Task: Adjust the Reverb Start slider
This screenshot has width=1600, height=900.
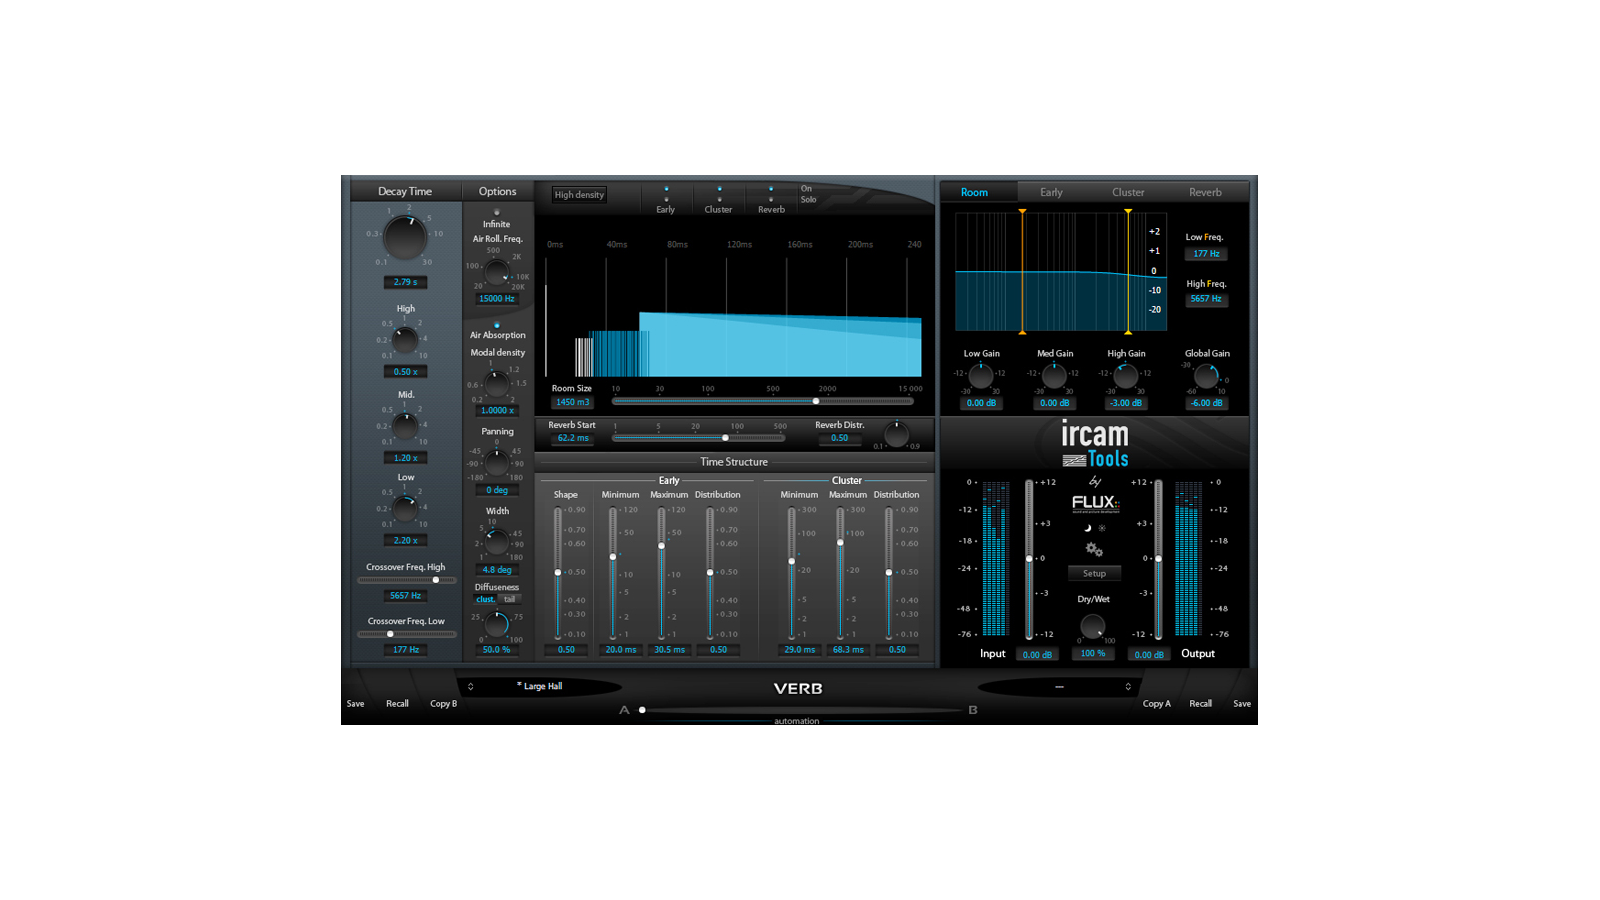Action: 698,438
